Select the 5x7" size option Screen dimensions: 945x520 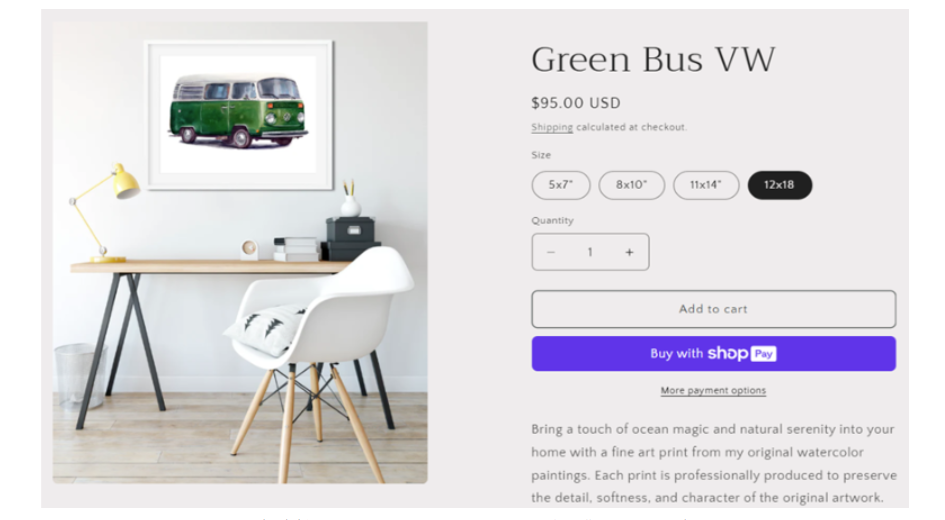(560, 185)
